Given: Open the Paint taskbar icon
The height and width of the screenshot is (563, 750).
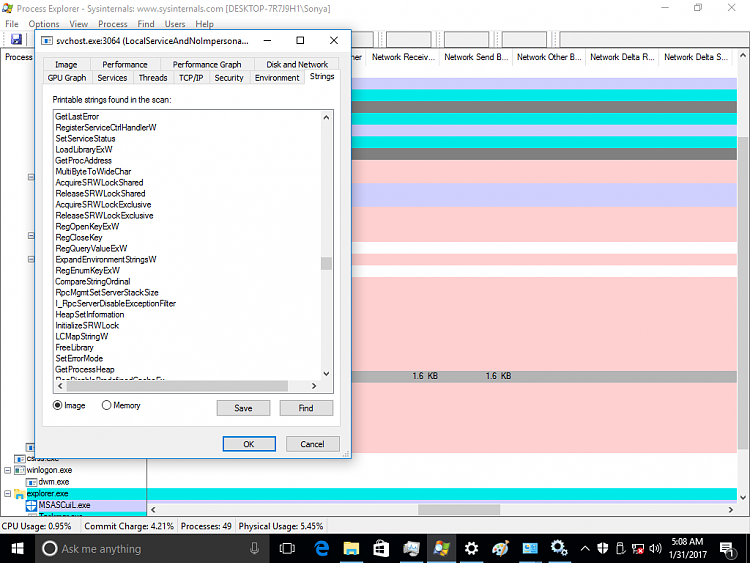Looking at the screenshot, I should click(x=500, y=549).
